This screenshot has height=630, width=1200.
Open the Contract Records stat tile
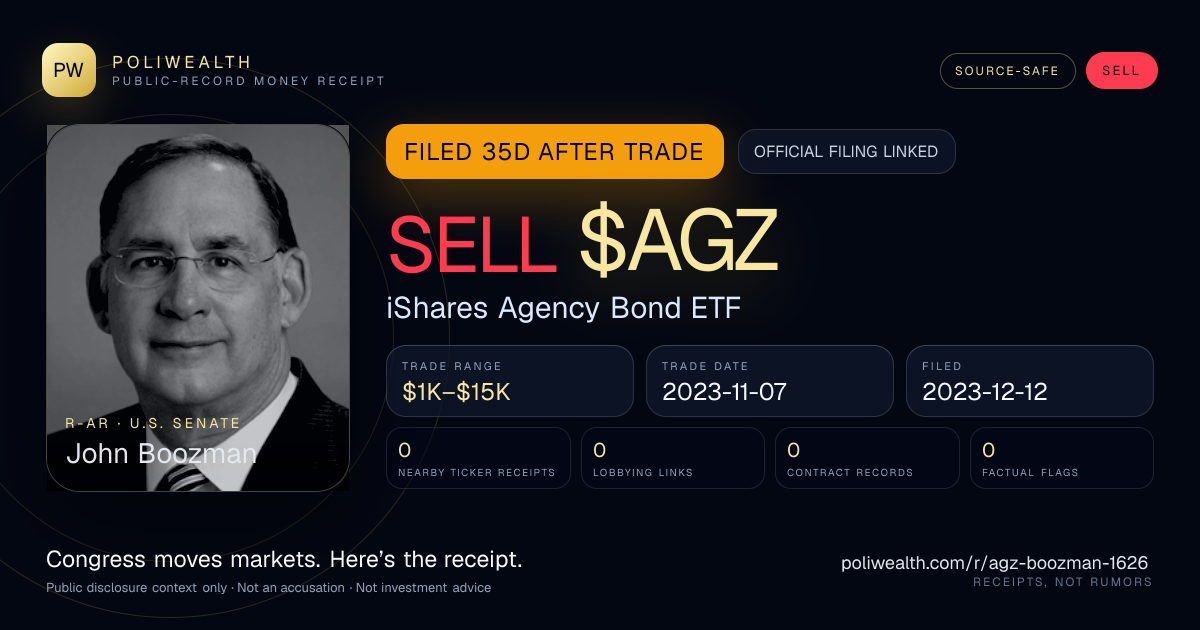pyautogui.click(x=867, y=458)
